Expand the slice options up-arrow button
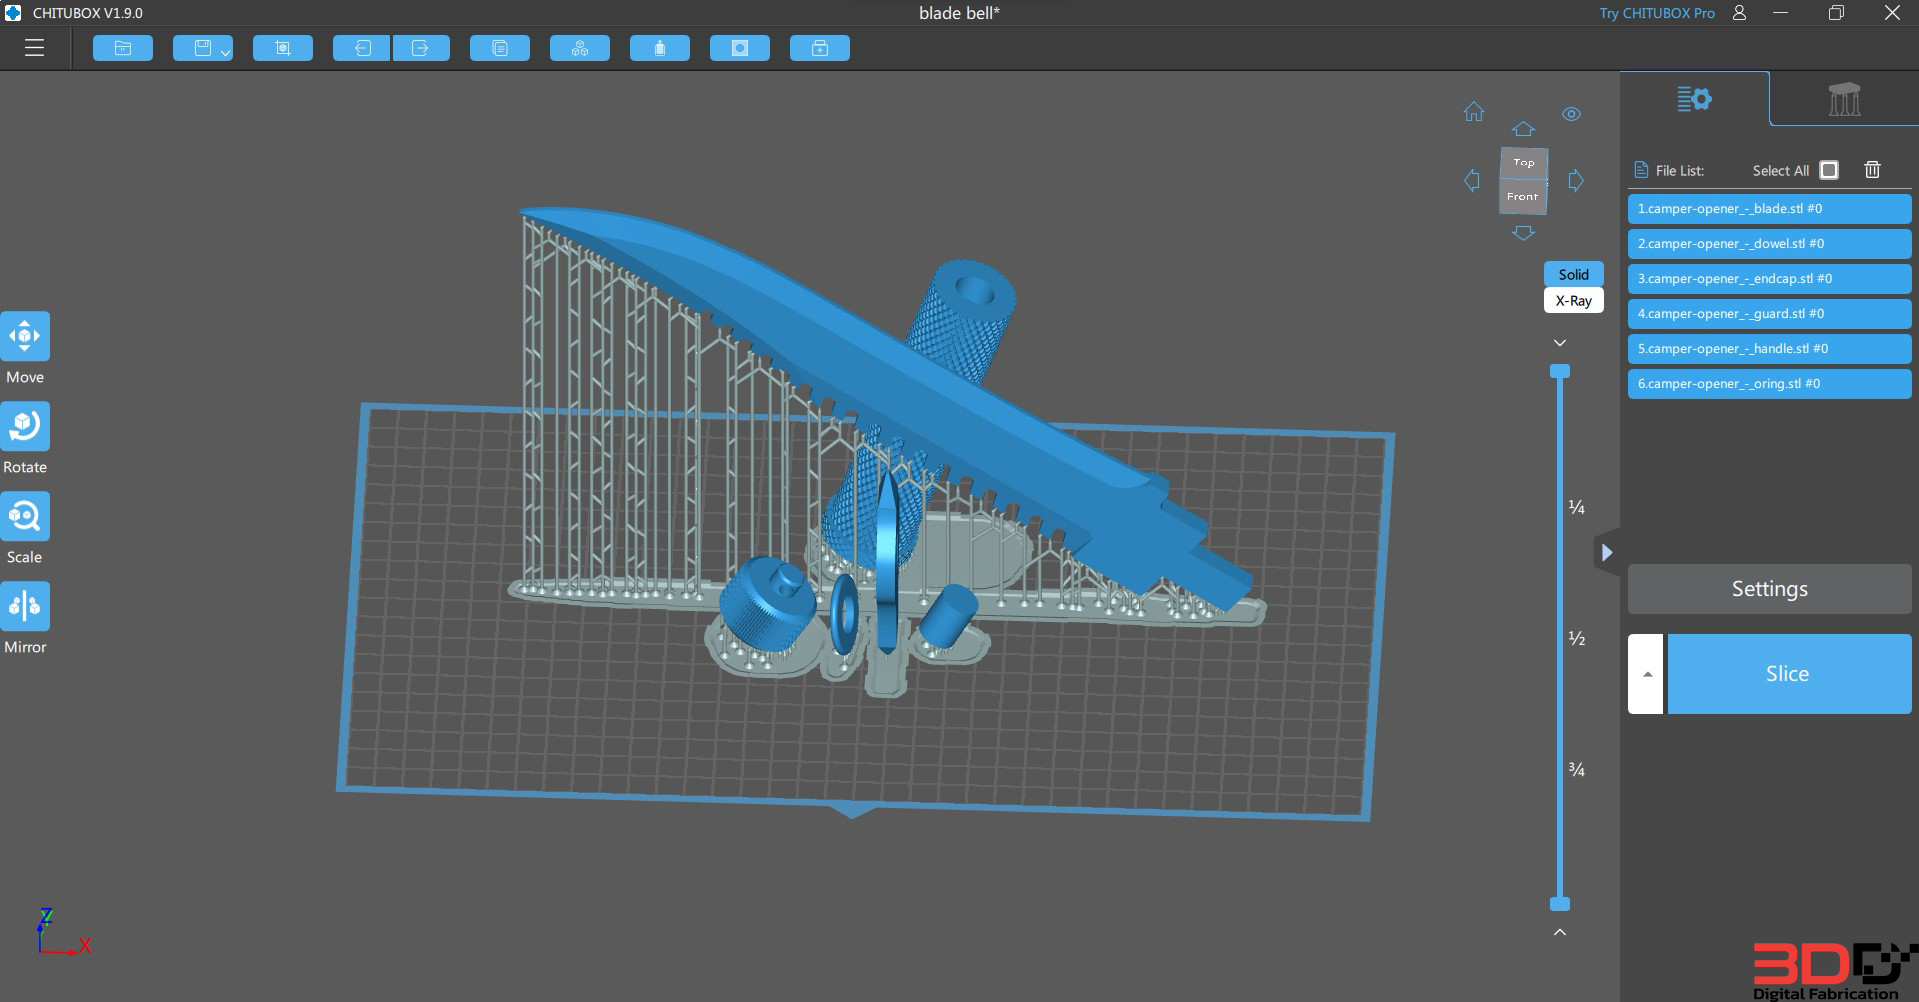The width and height of the screenshot is (1919, 1002). 1646,674
